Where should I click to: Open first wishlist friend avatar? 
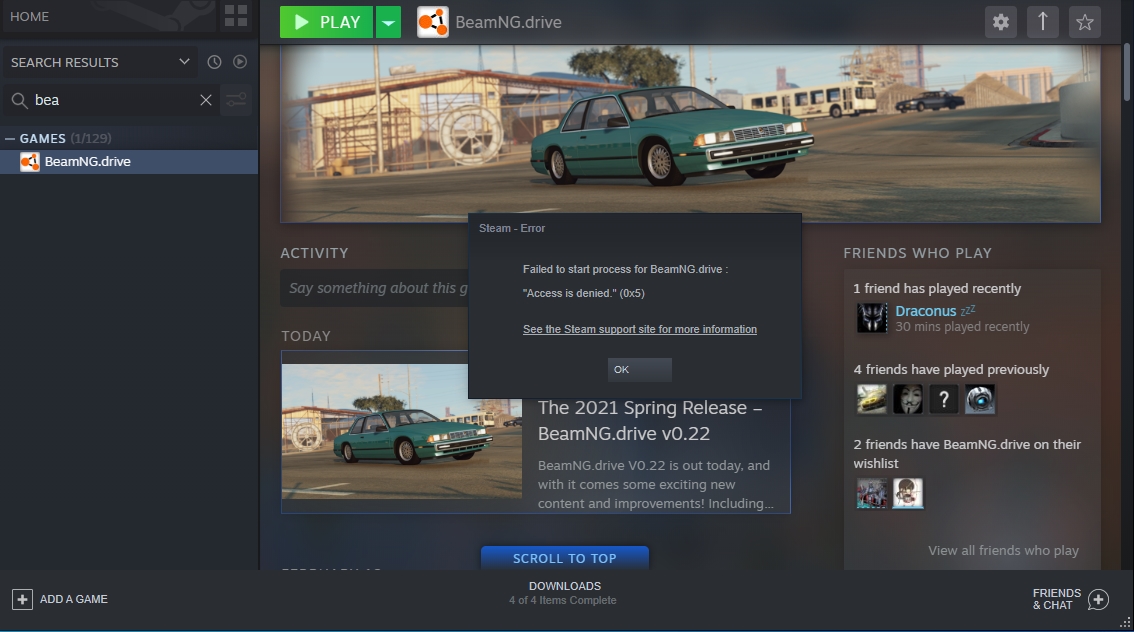pyautogui.click(x=871, y=493)
